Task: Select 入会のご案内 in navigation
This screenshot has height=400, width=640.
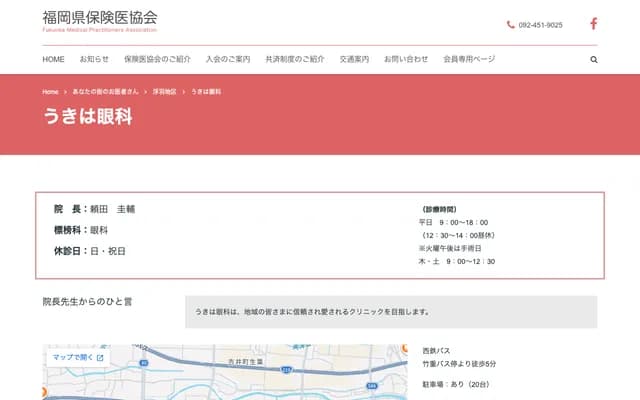Action: [x=228, y=60]
